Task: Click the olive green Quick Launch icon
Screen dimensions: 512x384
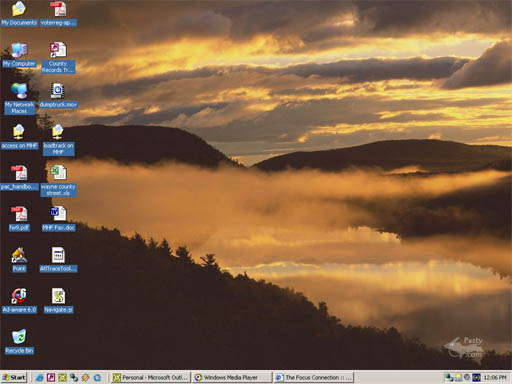Action: pyautogui.click(x=62, y=377)
